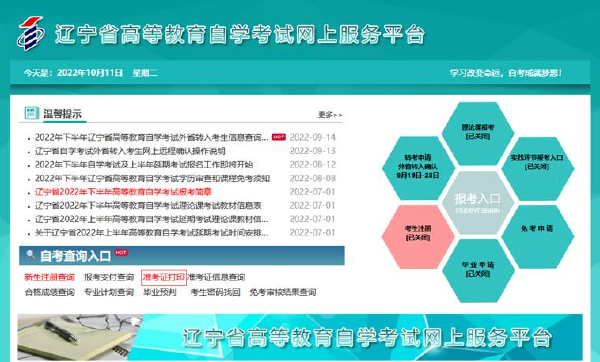This screenshot has height=362, width=600.
Task: Click the 温馨提示 notice board icon
Action: 31,113
